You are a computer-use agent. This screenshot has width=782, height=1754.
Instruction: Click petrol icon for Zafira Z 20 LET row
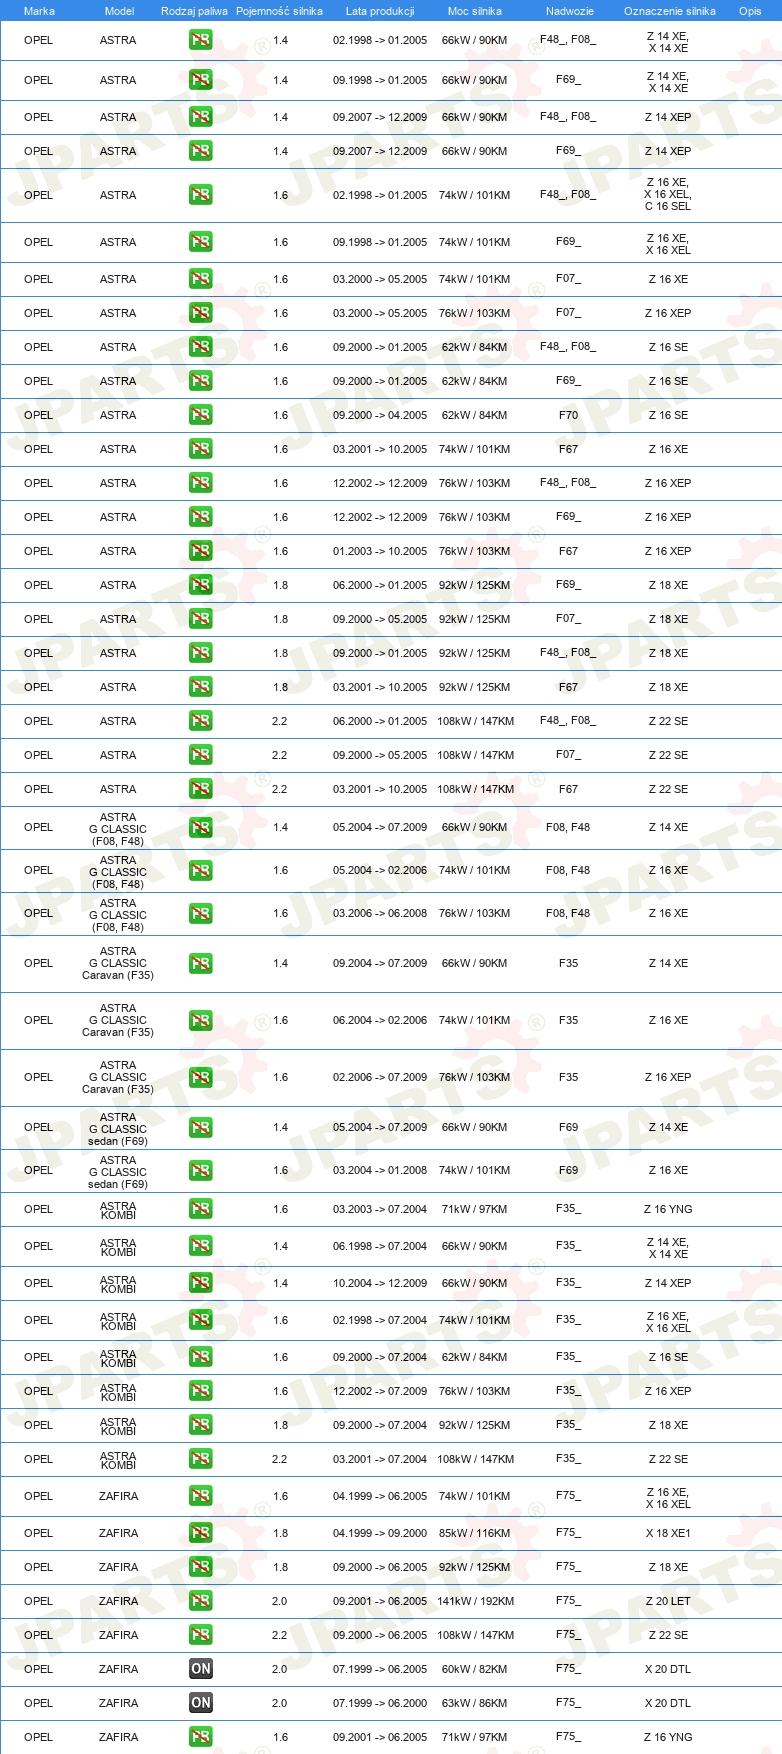[201, 1601]
